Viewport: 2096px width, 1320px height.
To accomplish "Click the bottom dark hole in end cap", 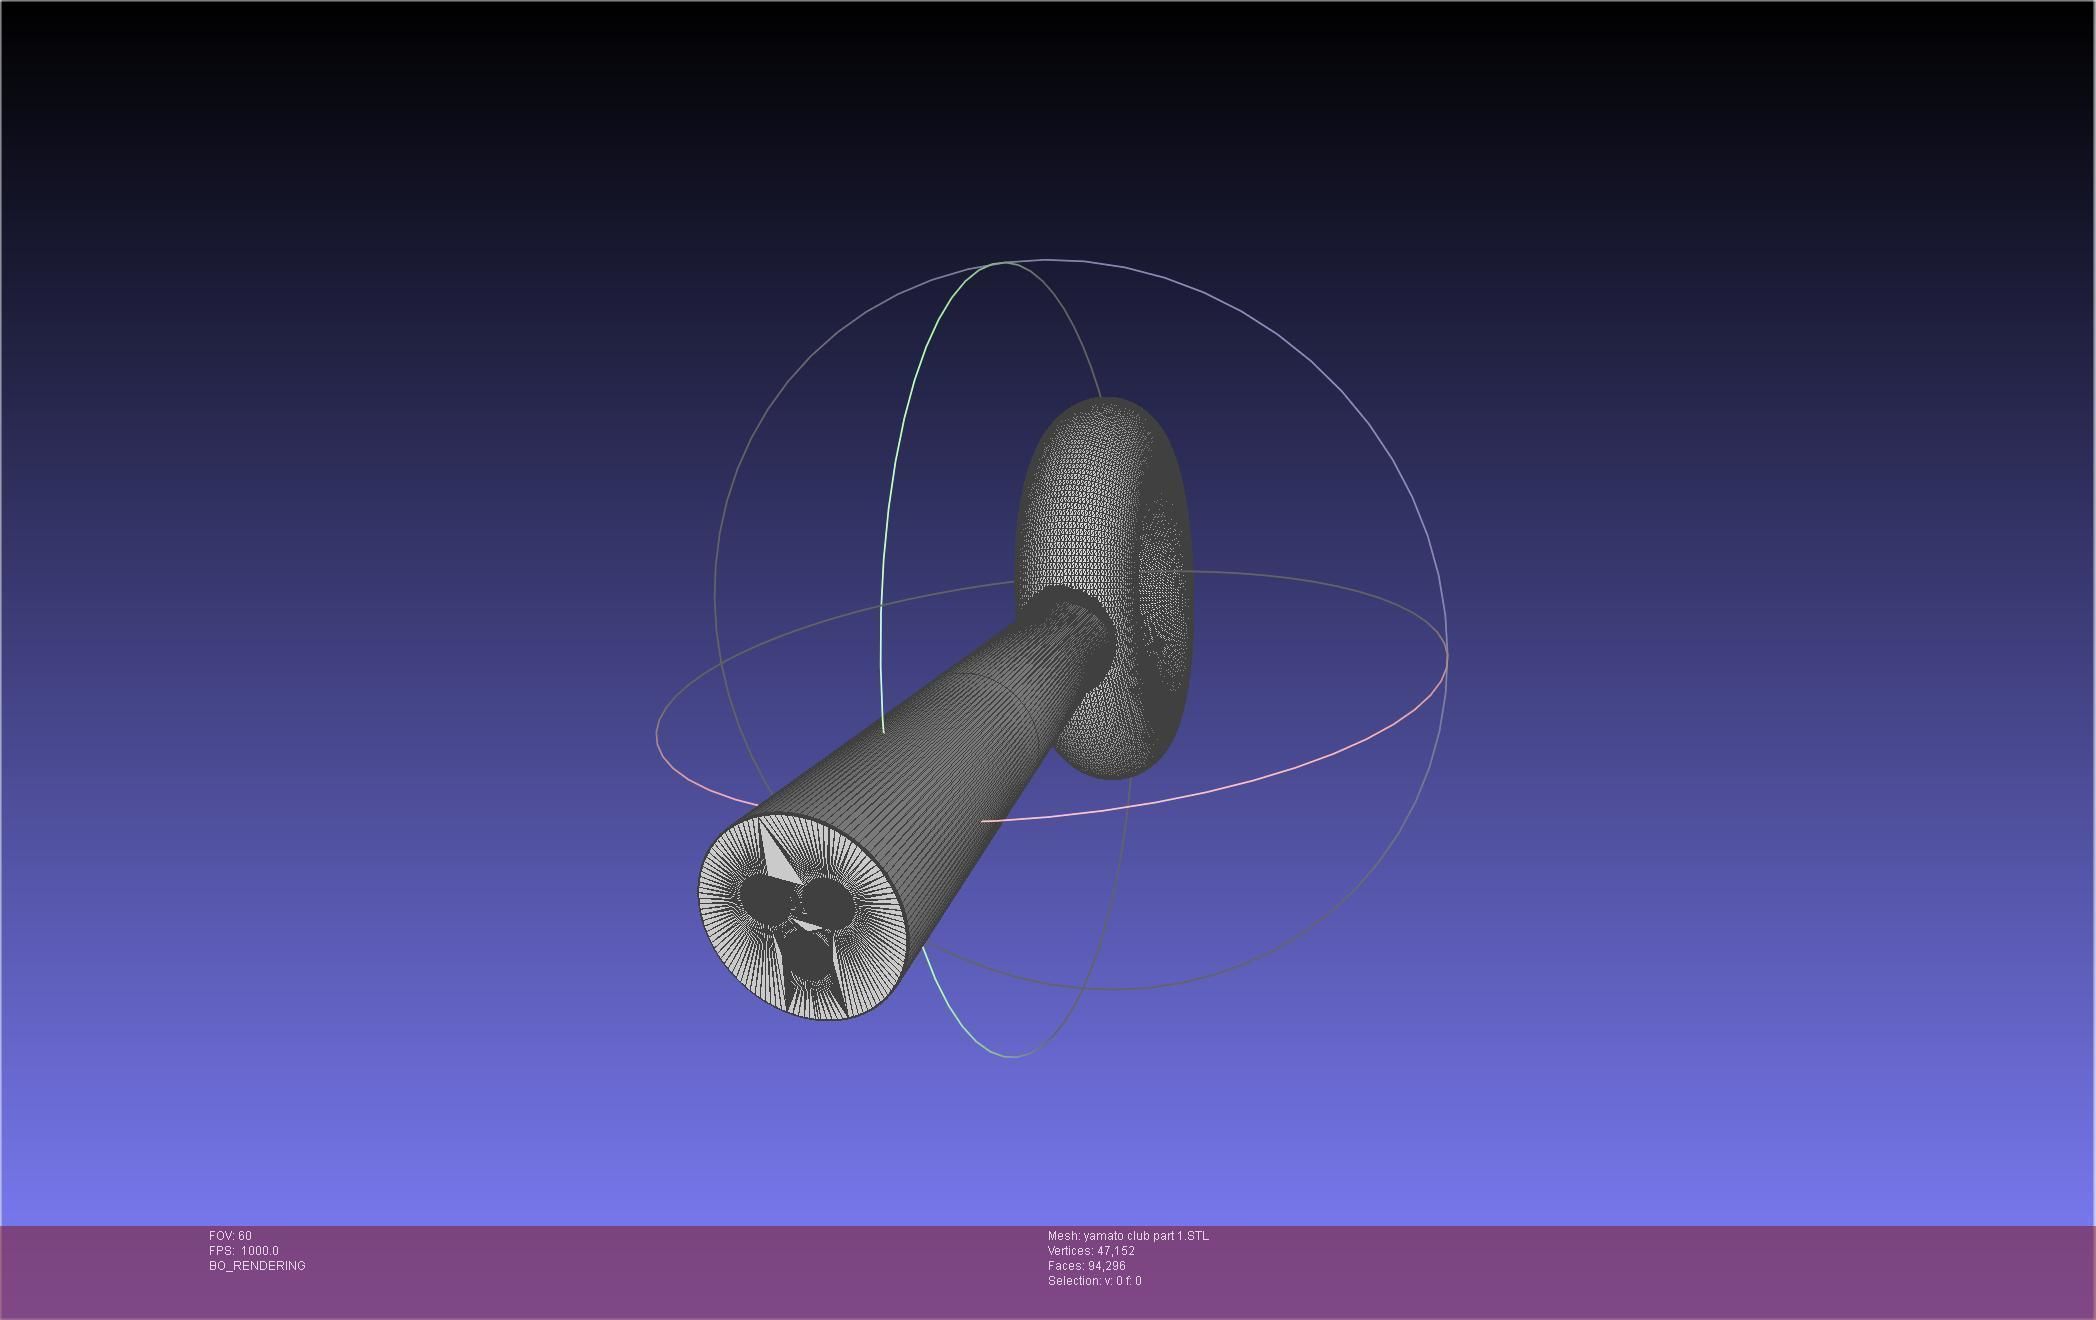I will point(806,955).
